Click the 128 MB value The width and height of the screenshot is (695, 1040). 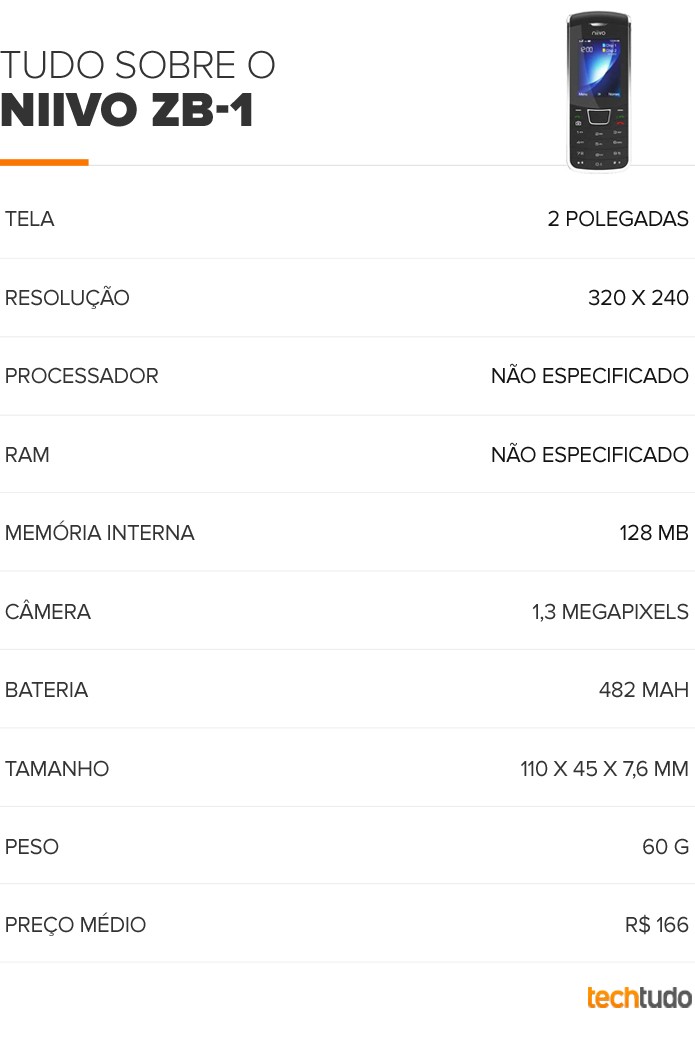(654, 533)
